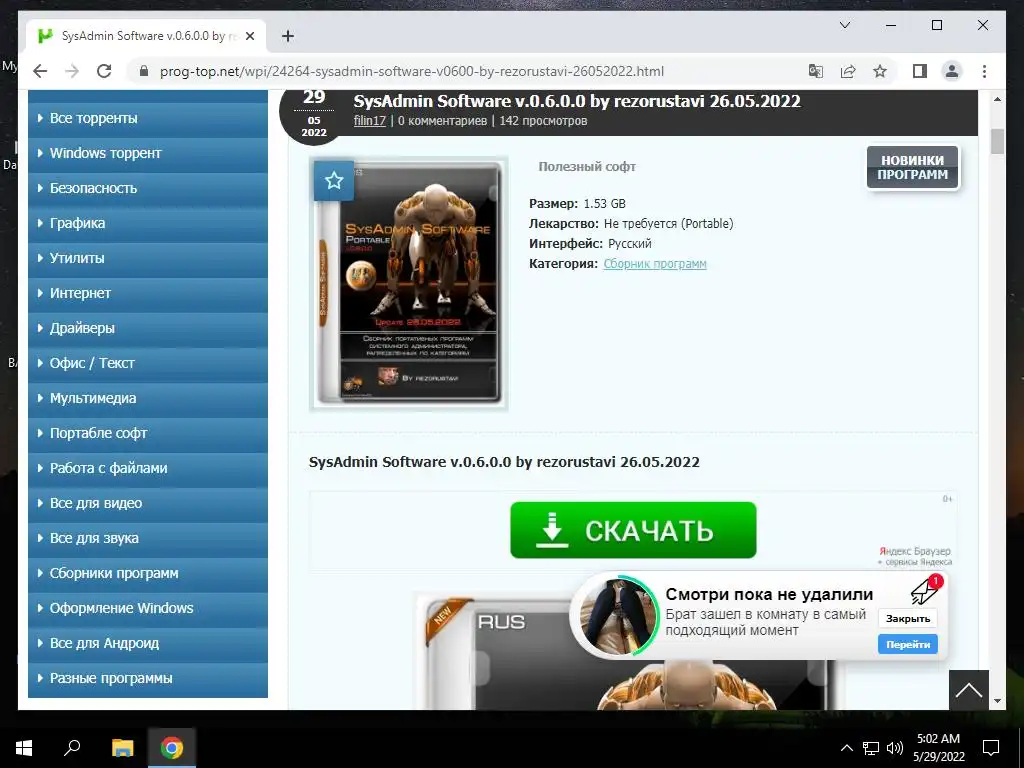Open the browser side panel icon
The width and height of the screenshot is (1024, 768).
920,71
